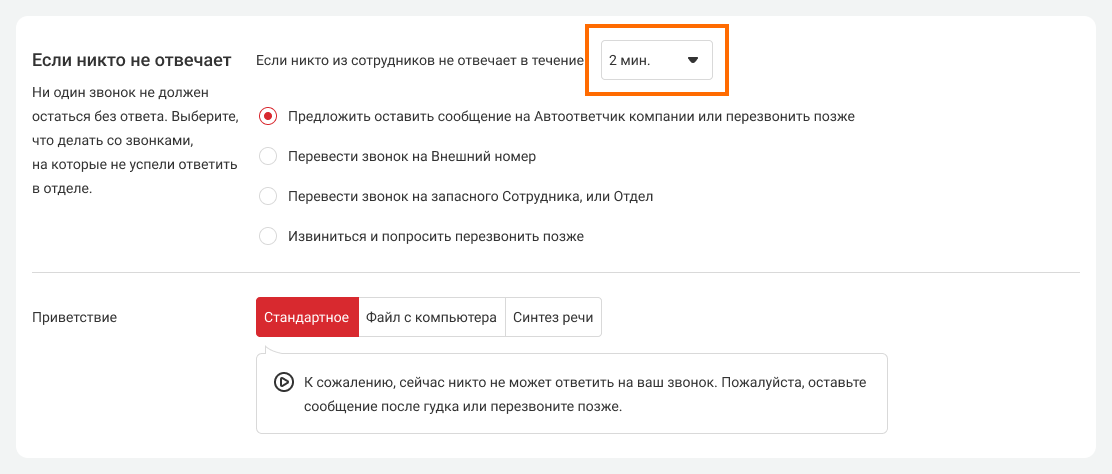This screenshot has height=474, width=1112.
Task: Click the greeting text starting "К сожалению"
Action: pyautogui.click(x=584, y=394)
